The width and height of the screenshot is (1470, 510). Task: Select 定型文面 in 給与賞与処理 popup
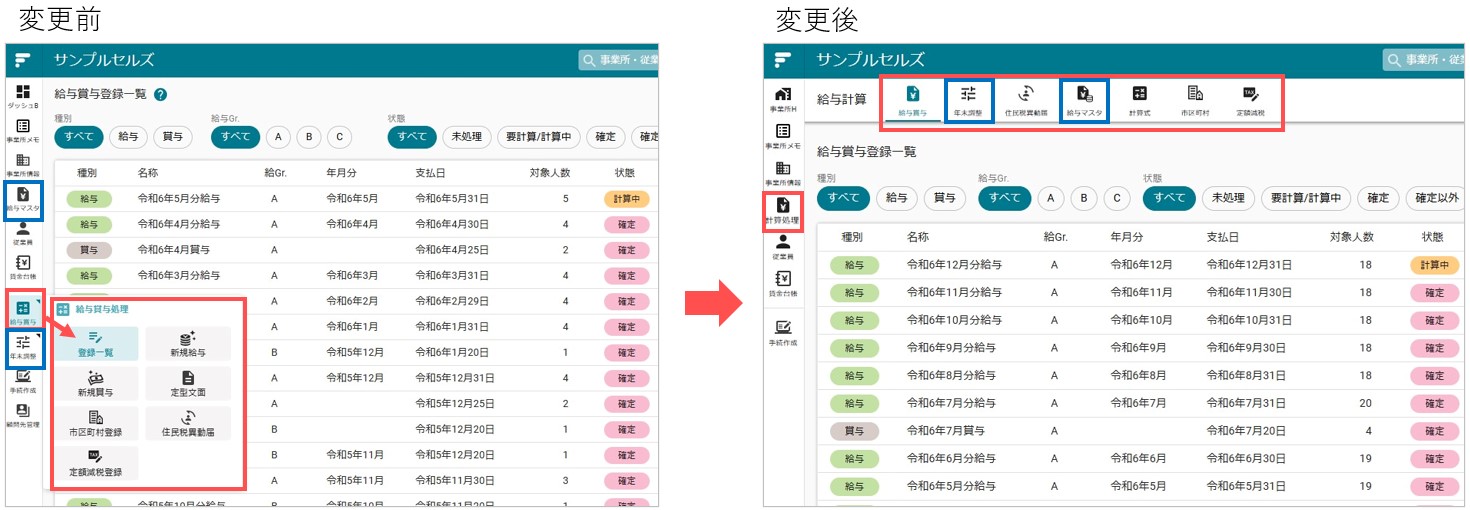[188, 384]
